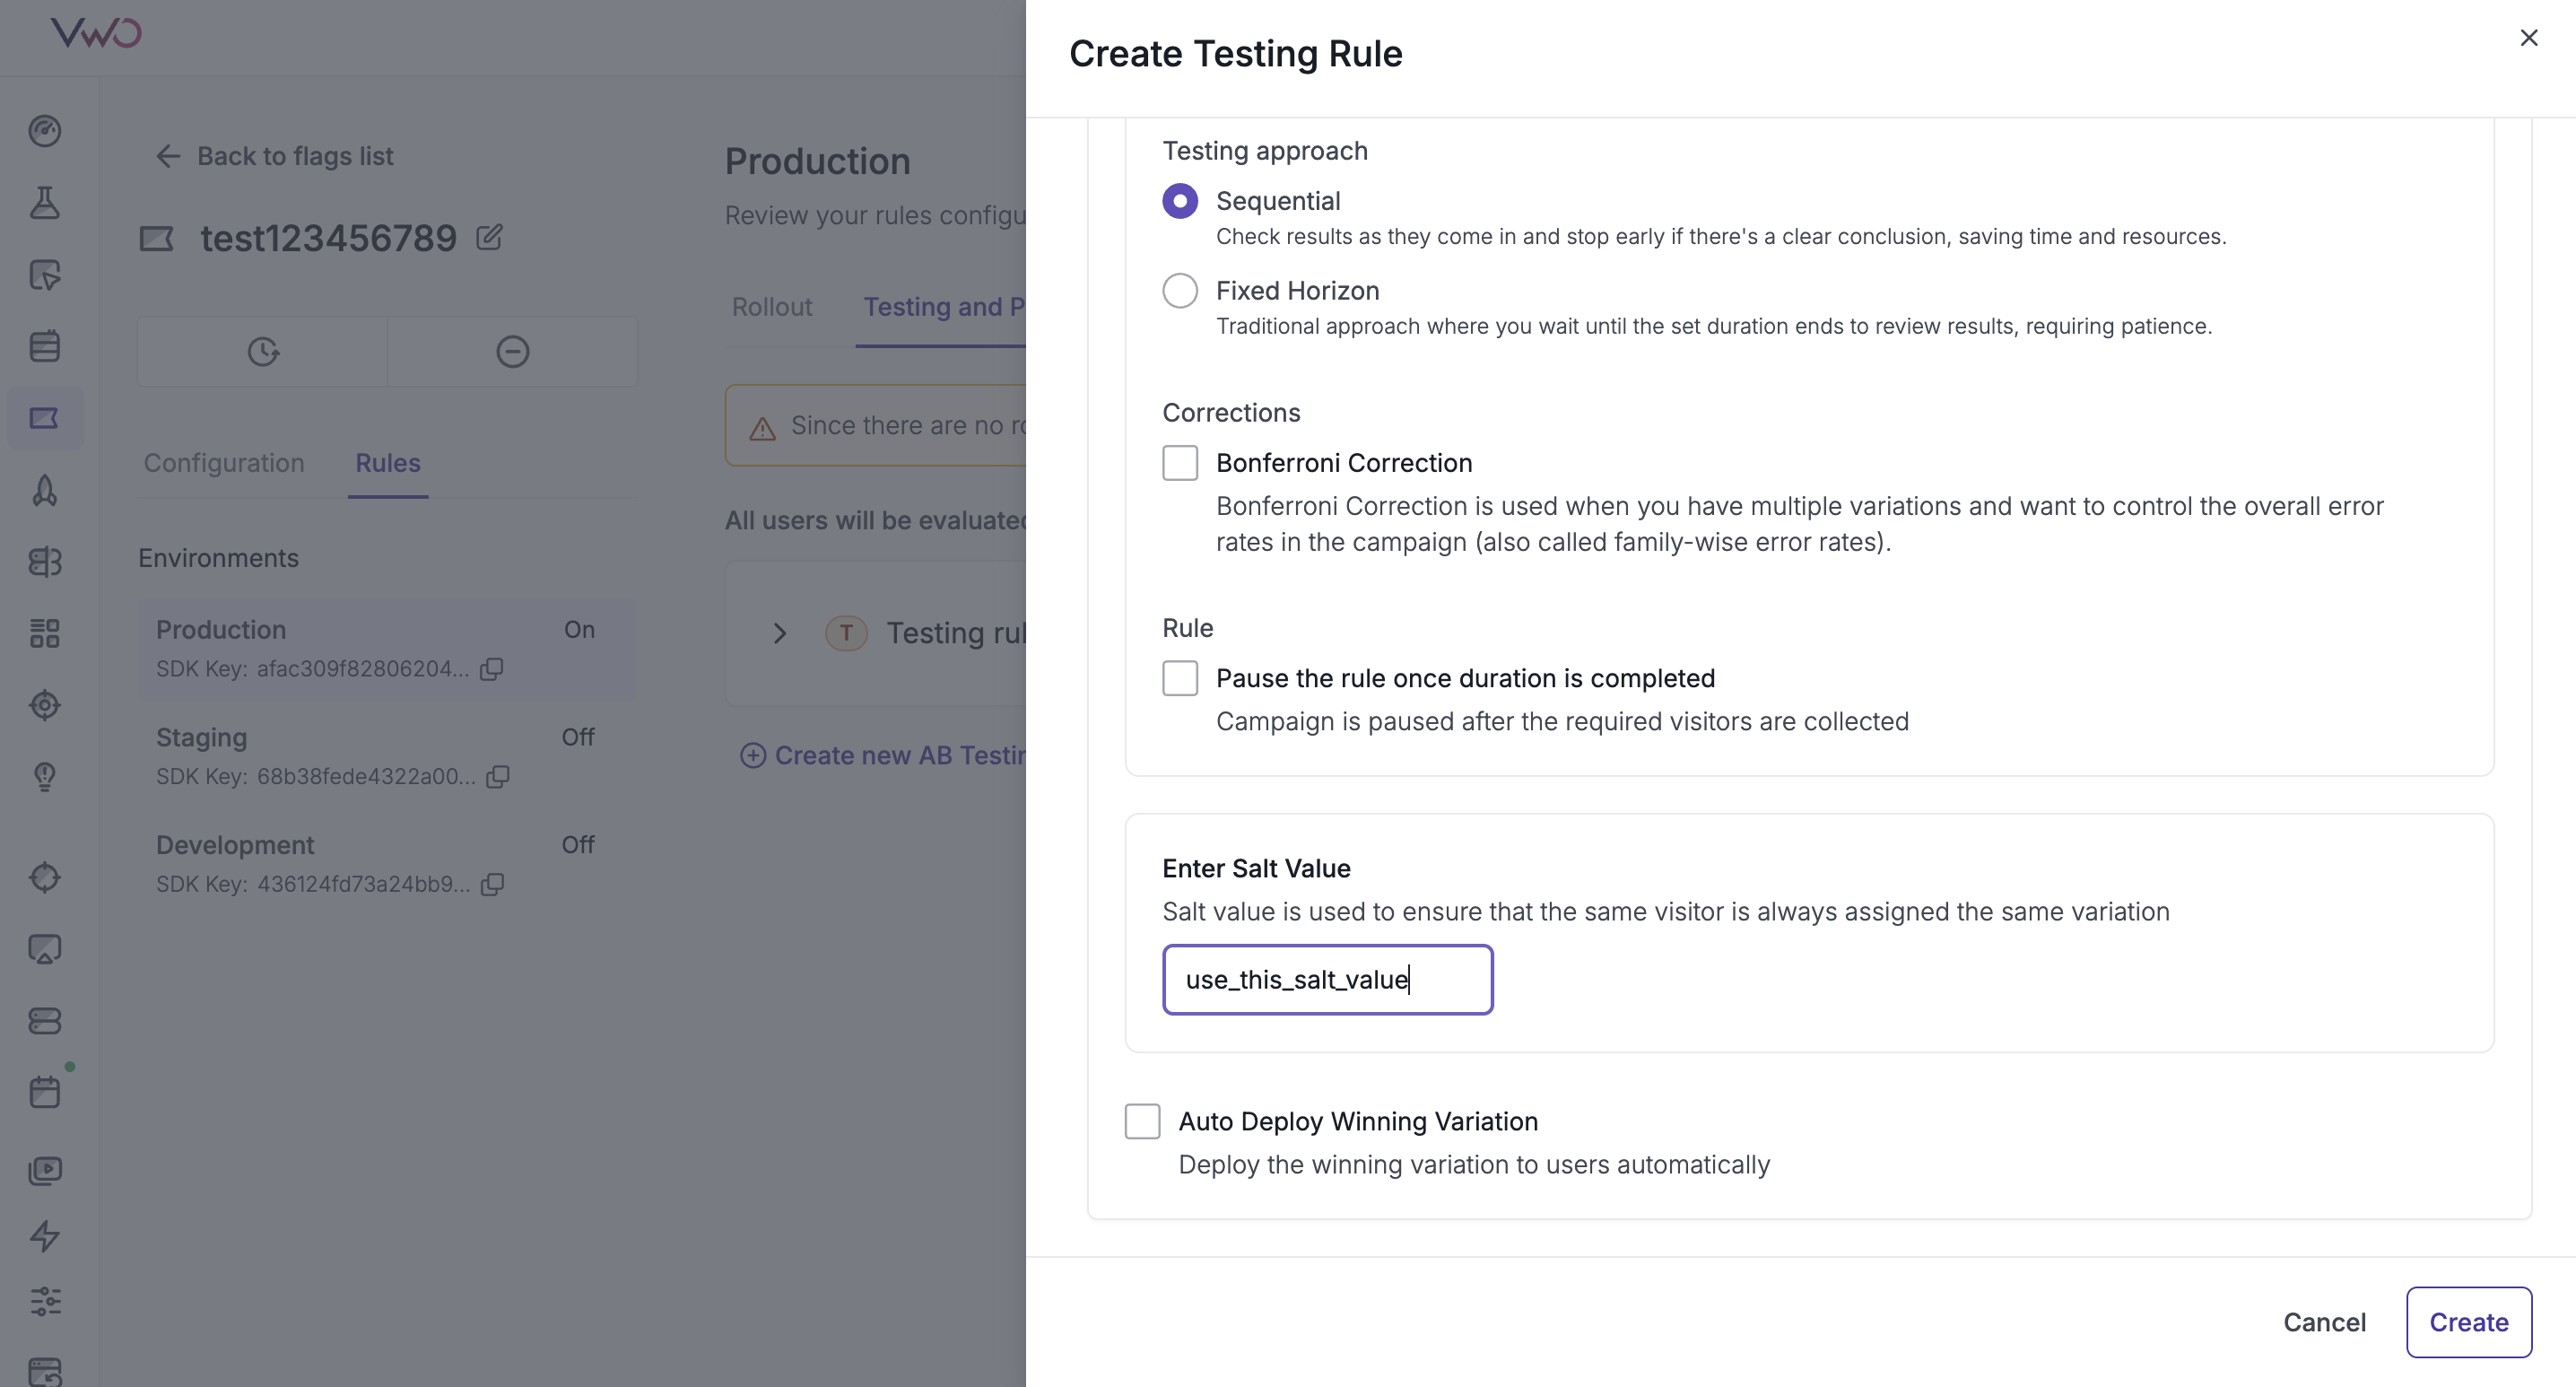Click the Production "On" status text
Viewport: 2576px width, 1387px height.
tap(579, 630)
